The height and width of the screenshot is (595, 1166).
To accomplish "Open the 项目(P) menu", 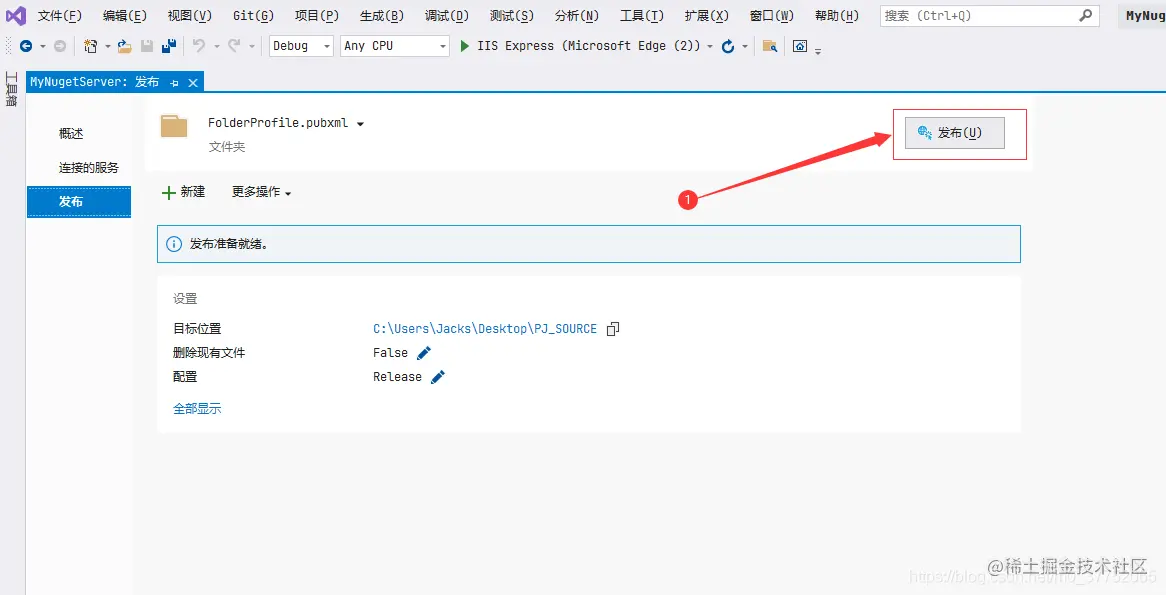I will coord(317,16).
